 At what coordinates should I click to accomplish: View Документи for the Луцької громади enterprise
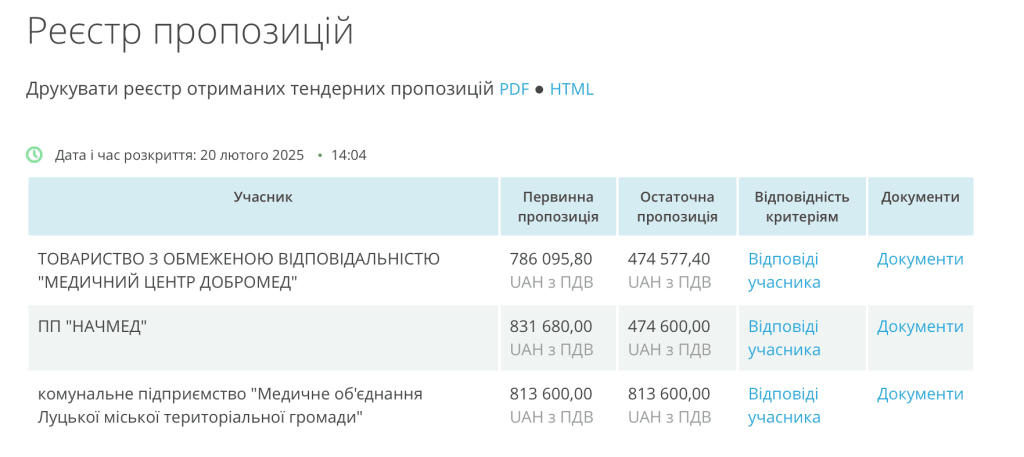920,395
